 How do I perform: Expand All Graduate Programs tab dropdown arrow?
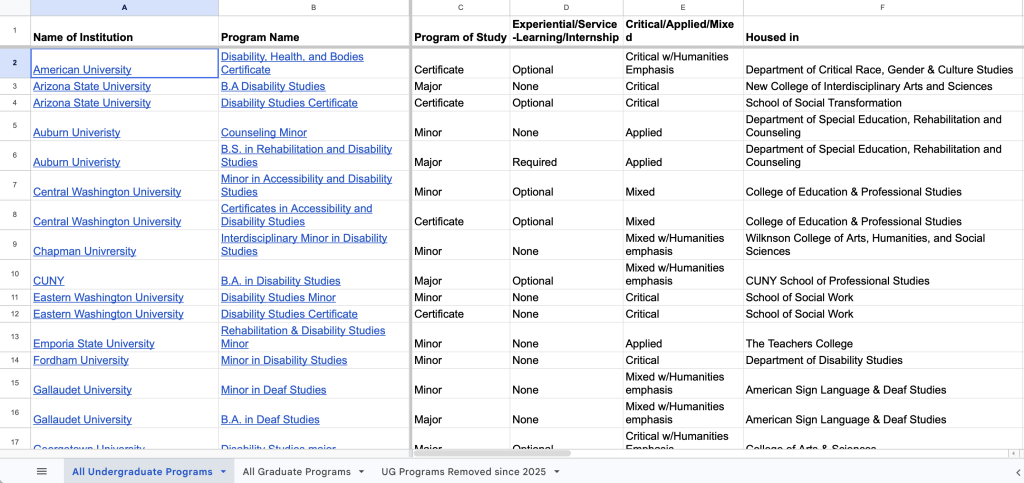[361, 471]
